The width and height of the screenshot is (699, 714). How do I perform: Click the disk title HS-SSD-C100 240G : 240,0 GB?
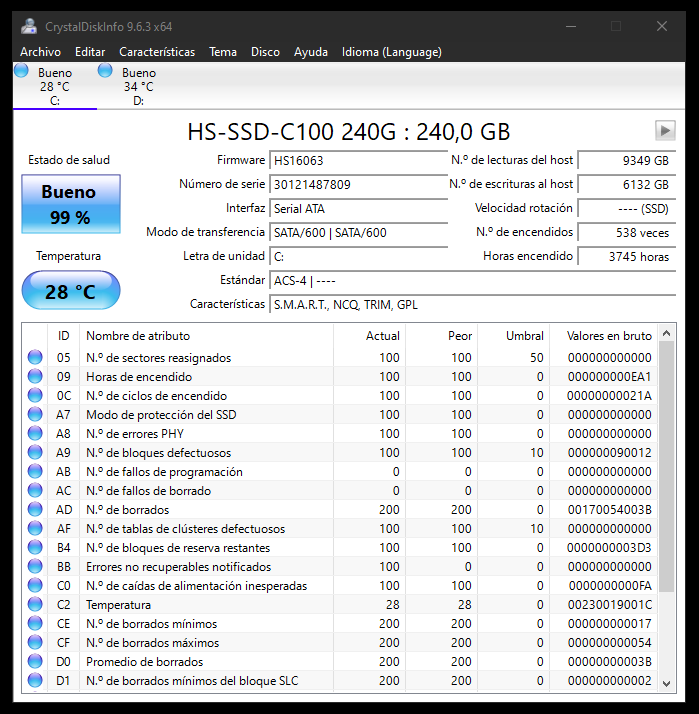[x=348, y=132]
